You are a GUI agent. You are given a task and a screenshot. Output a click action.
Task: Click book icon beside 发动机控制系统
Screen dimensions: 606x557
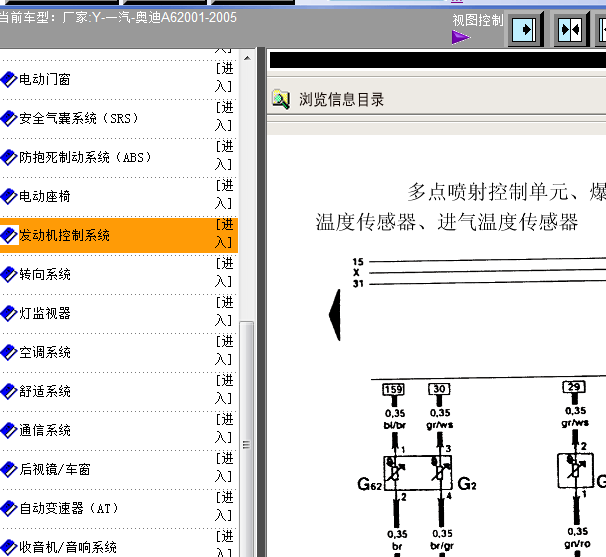(x=9, y=235)
